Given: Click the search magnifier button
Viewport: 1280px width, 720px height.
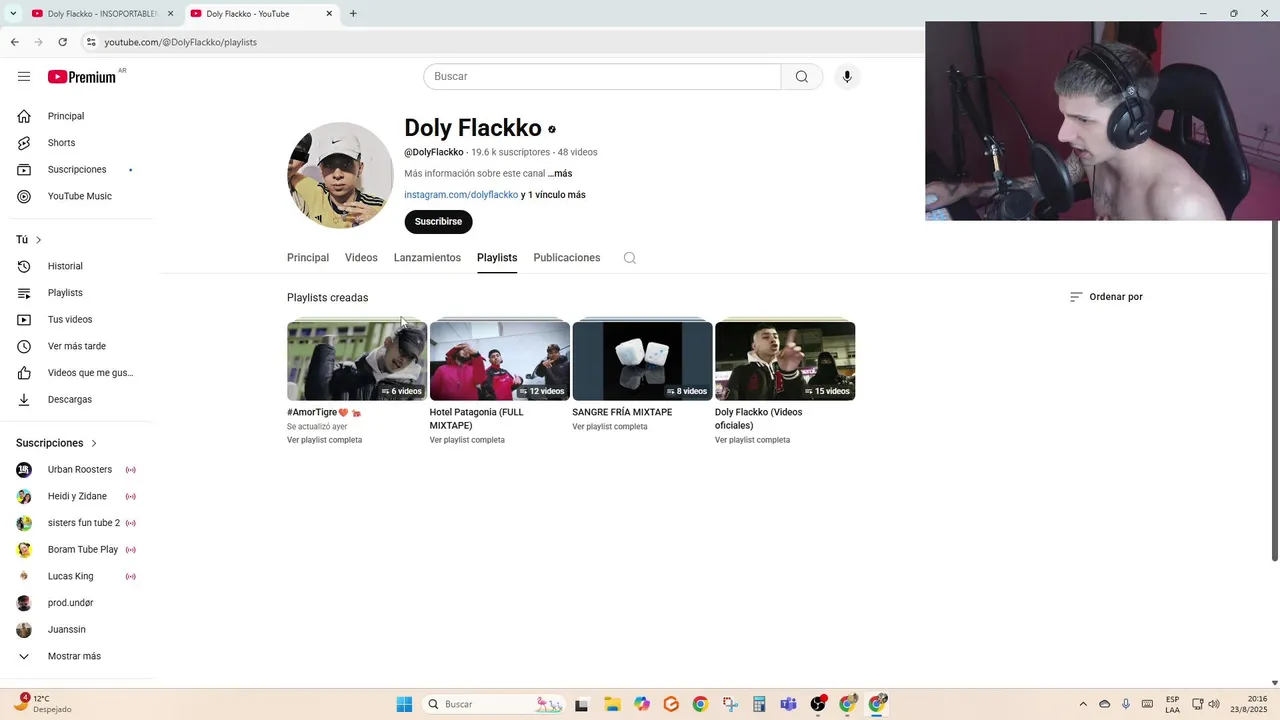Looking at the screenshot, I should [x=802, y=77].
